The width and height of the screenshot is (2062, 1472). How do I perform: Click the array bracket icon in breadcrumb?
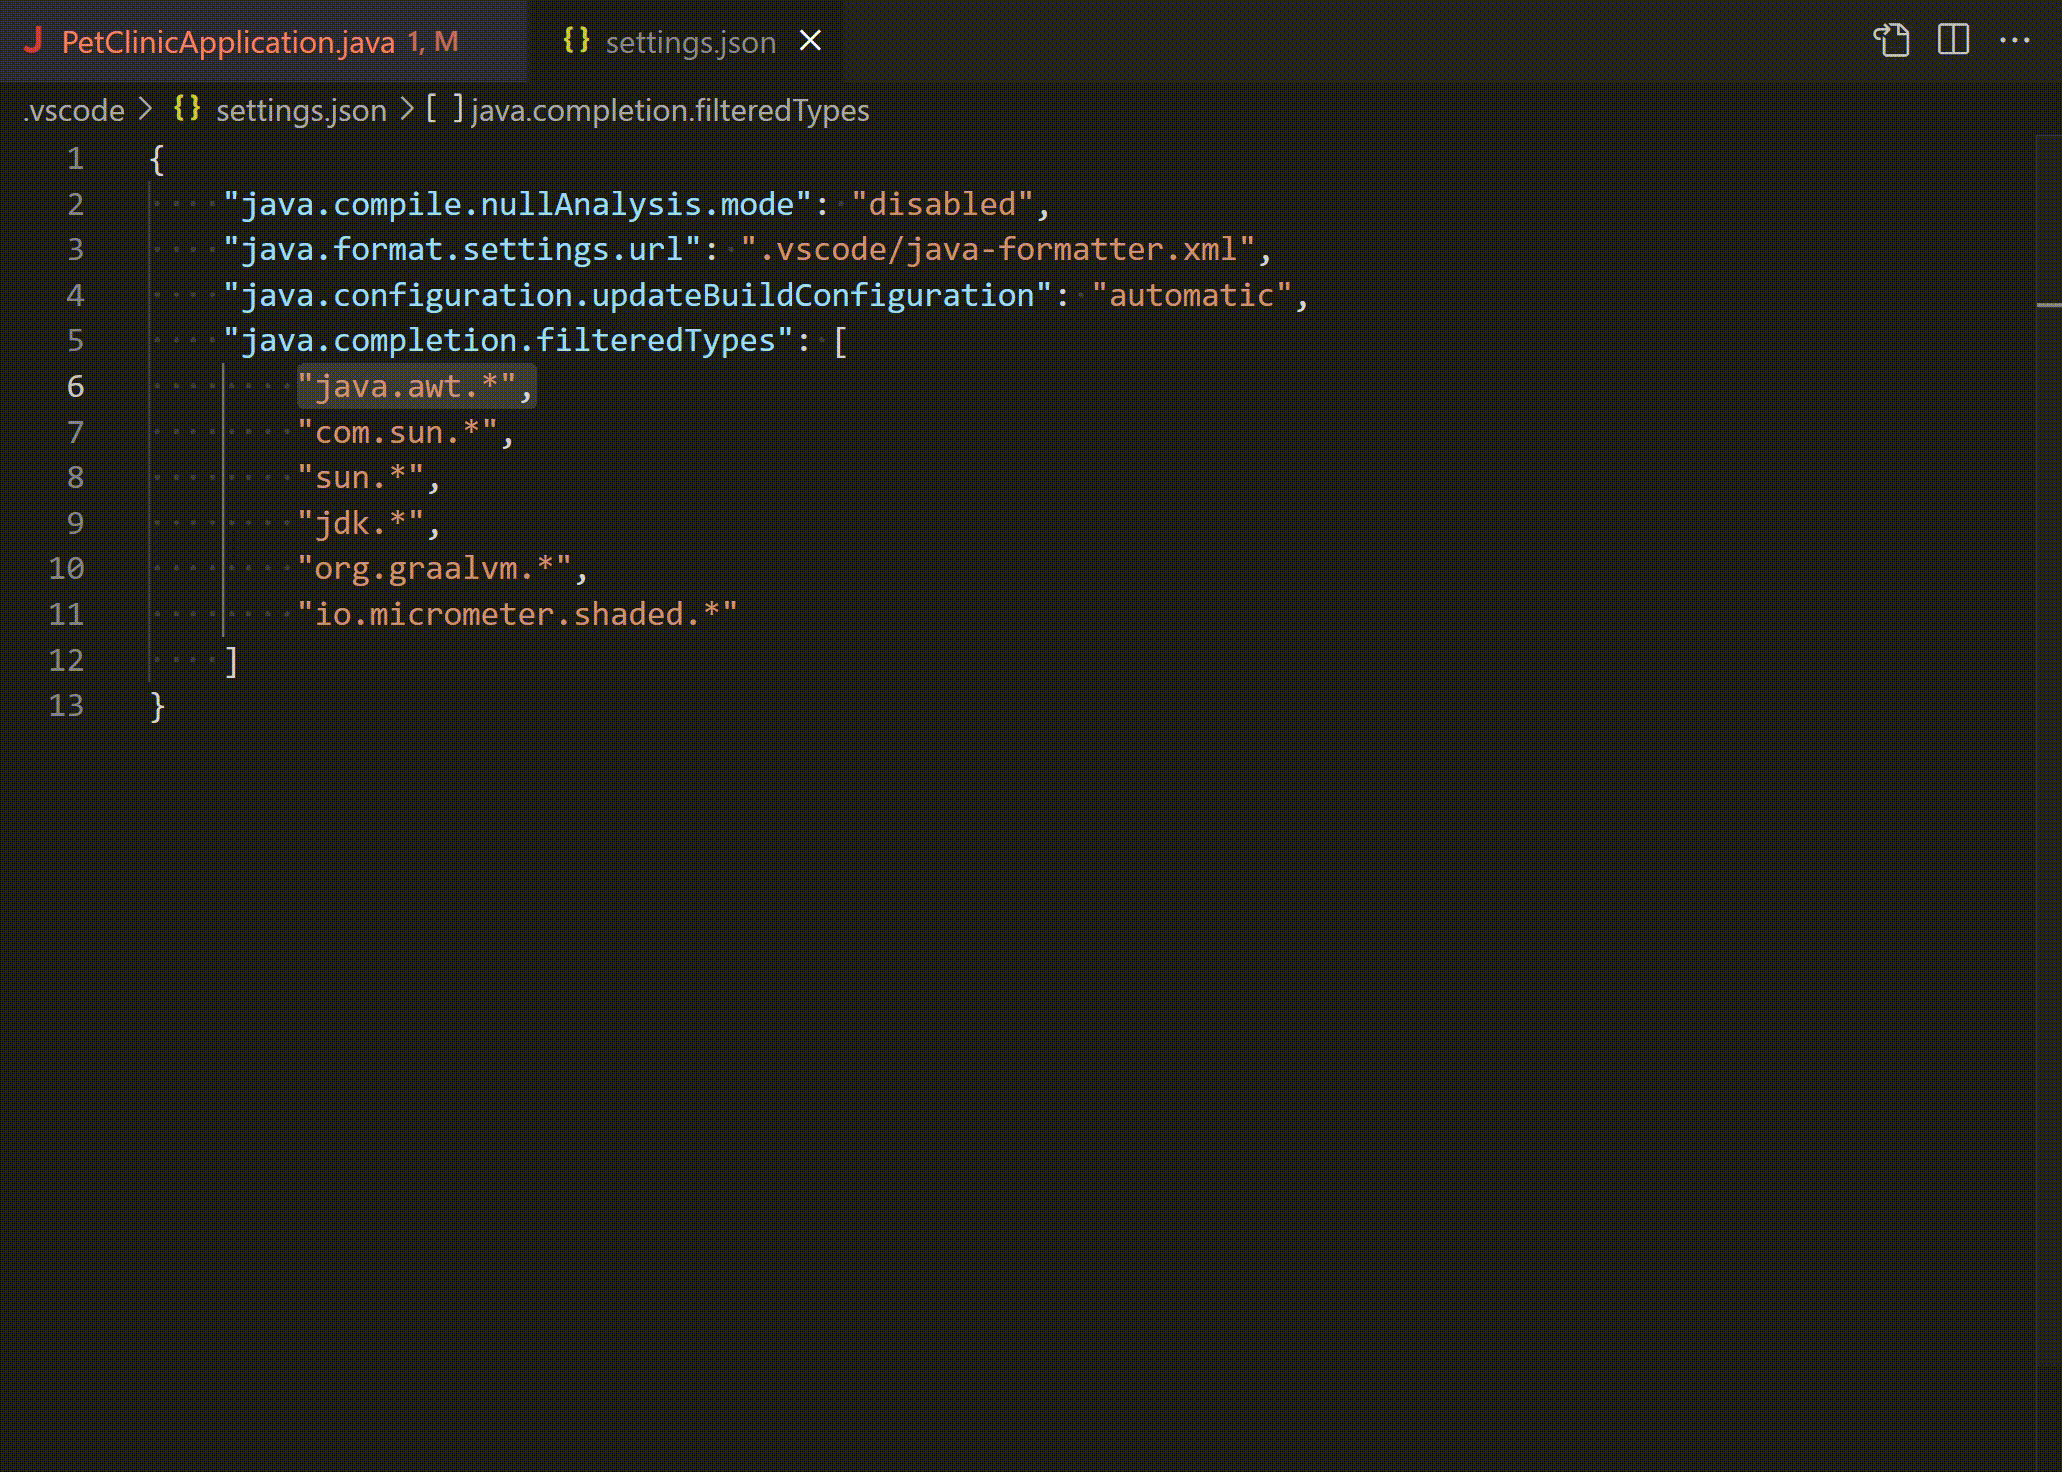(x=444, y=109)
